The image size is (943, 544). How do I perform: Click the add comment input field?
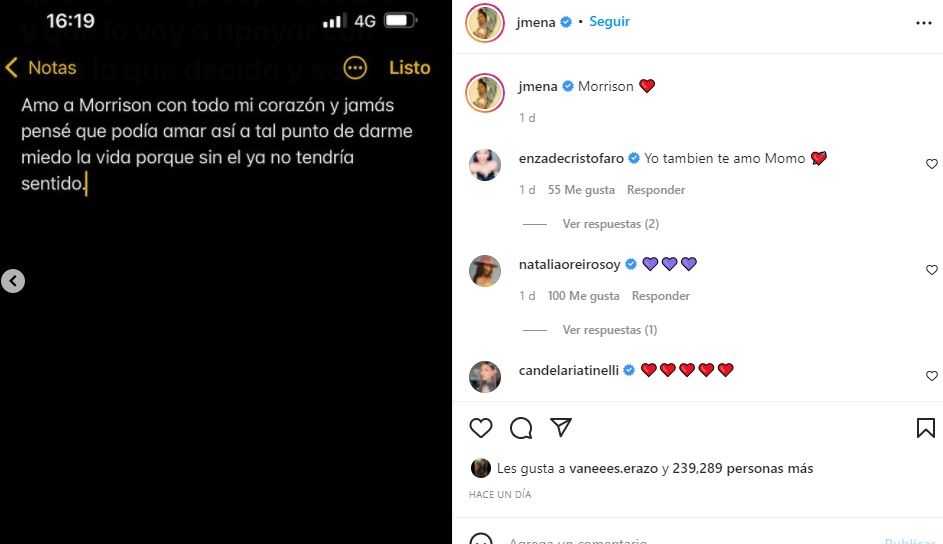[692, 539]
